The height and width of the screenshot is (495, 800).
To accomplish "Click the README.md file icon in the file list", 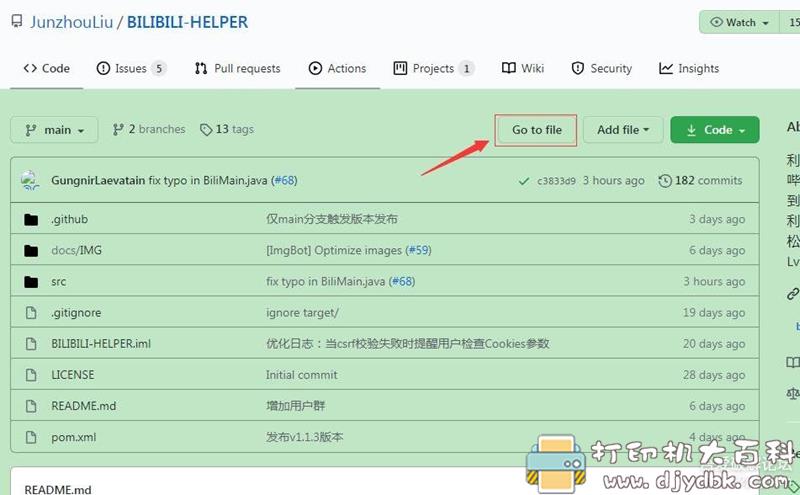I will pos(31,406).
